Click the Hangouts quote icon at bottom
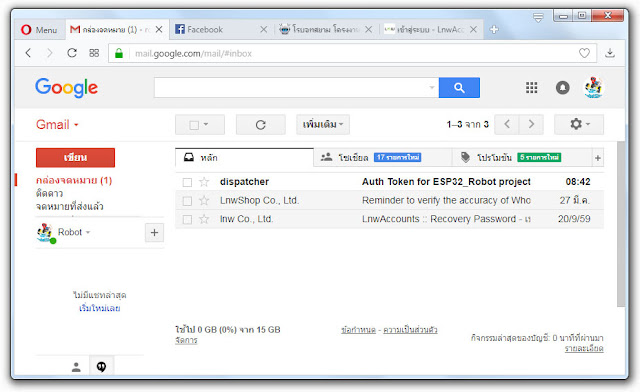The height and width of the screenshot is (392, 640). pyautogui.click(x=102, y=367)
